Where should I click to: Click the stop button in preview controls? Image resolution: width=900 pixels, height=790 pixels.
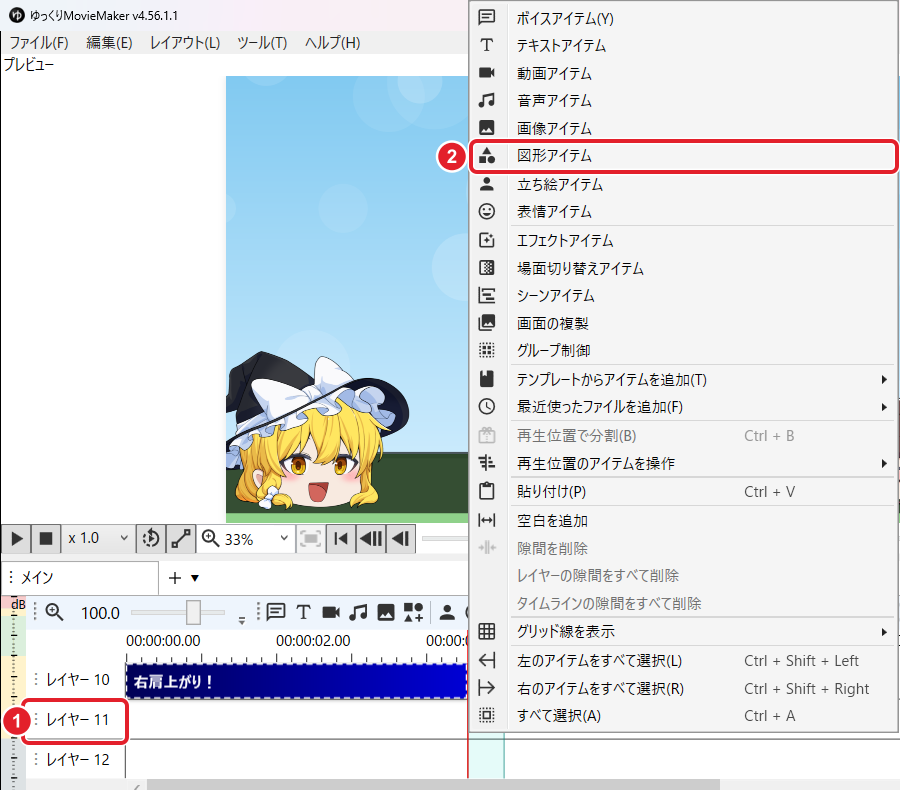pyautogui.click(x=45, y=539)
